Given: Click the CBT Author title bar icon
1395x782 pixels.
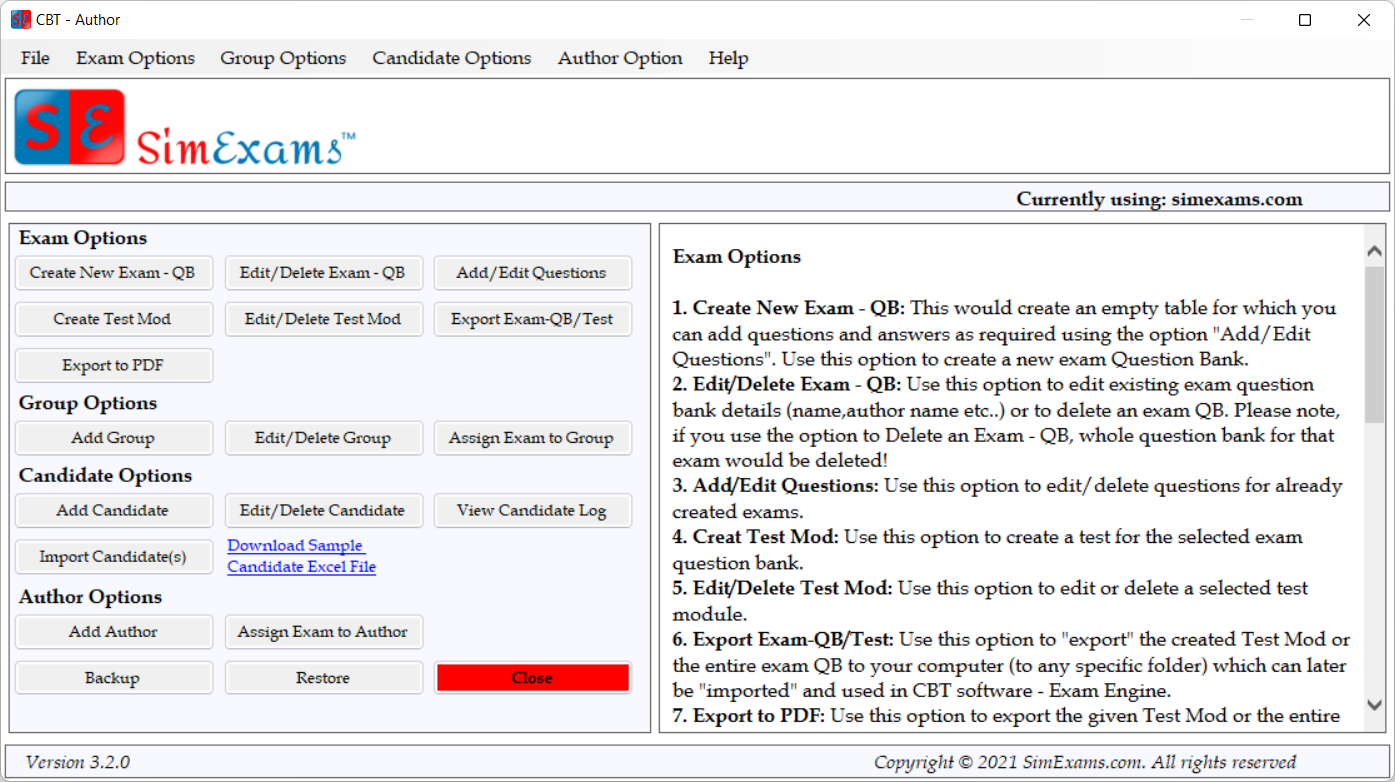Looking at the screenshot, I should pyautogui.click(x=21, y=20).
